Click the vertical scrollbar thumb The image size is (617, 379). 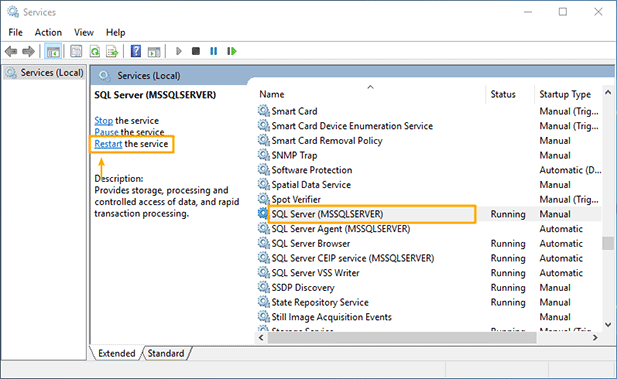pyautogui.click(x=608, y=243)
